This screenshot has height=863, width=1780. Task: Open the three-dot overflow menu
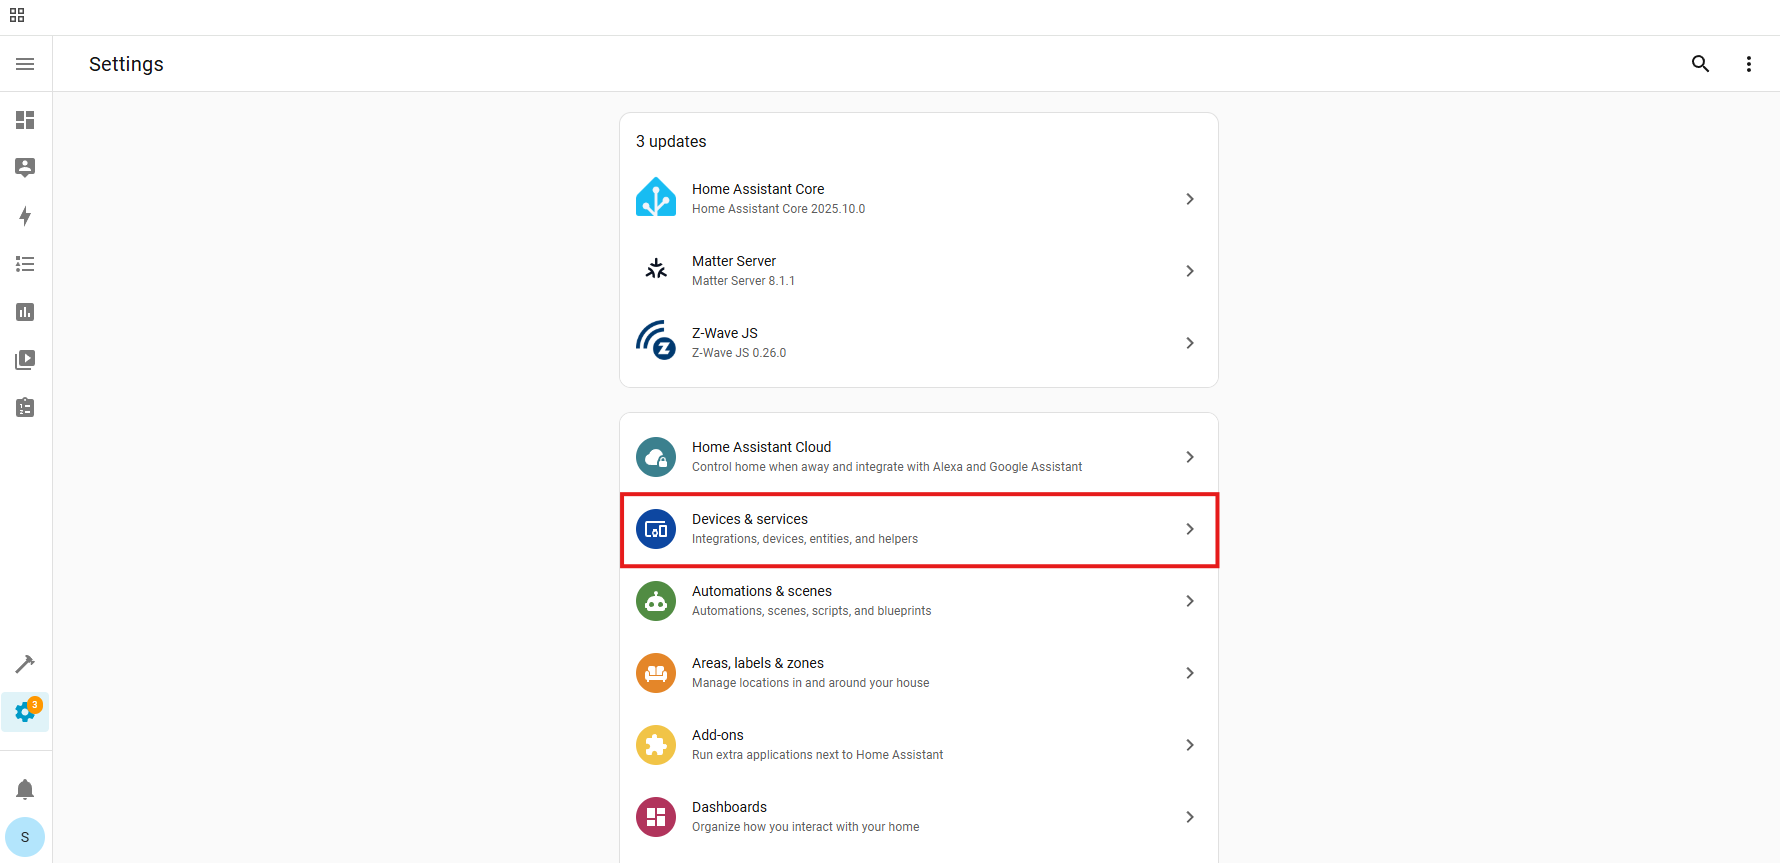pos(1748,64)
